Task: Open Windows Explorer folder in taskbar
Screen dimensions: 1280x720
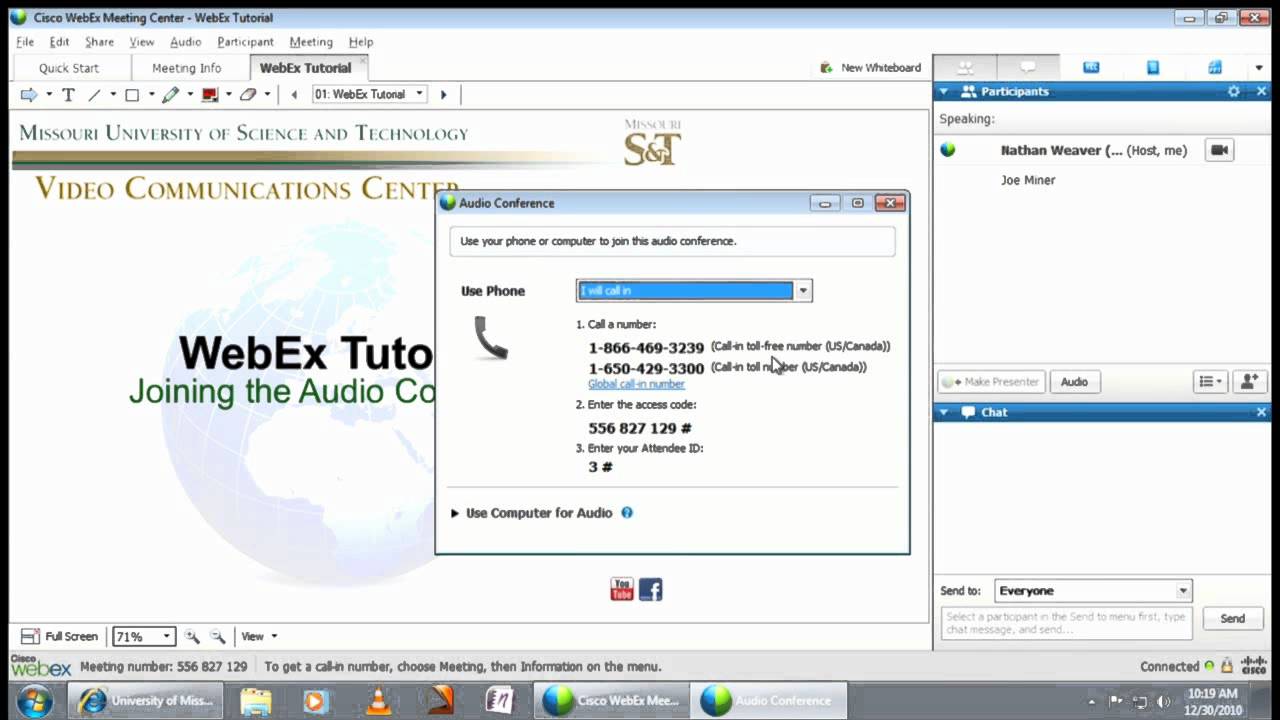Action: point(255,700)
